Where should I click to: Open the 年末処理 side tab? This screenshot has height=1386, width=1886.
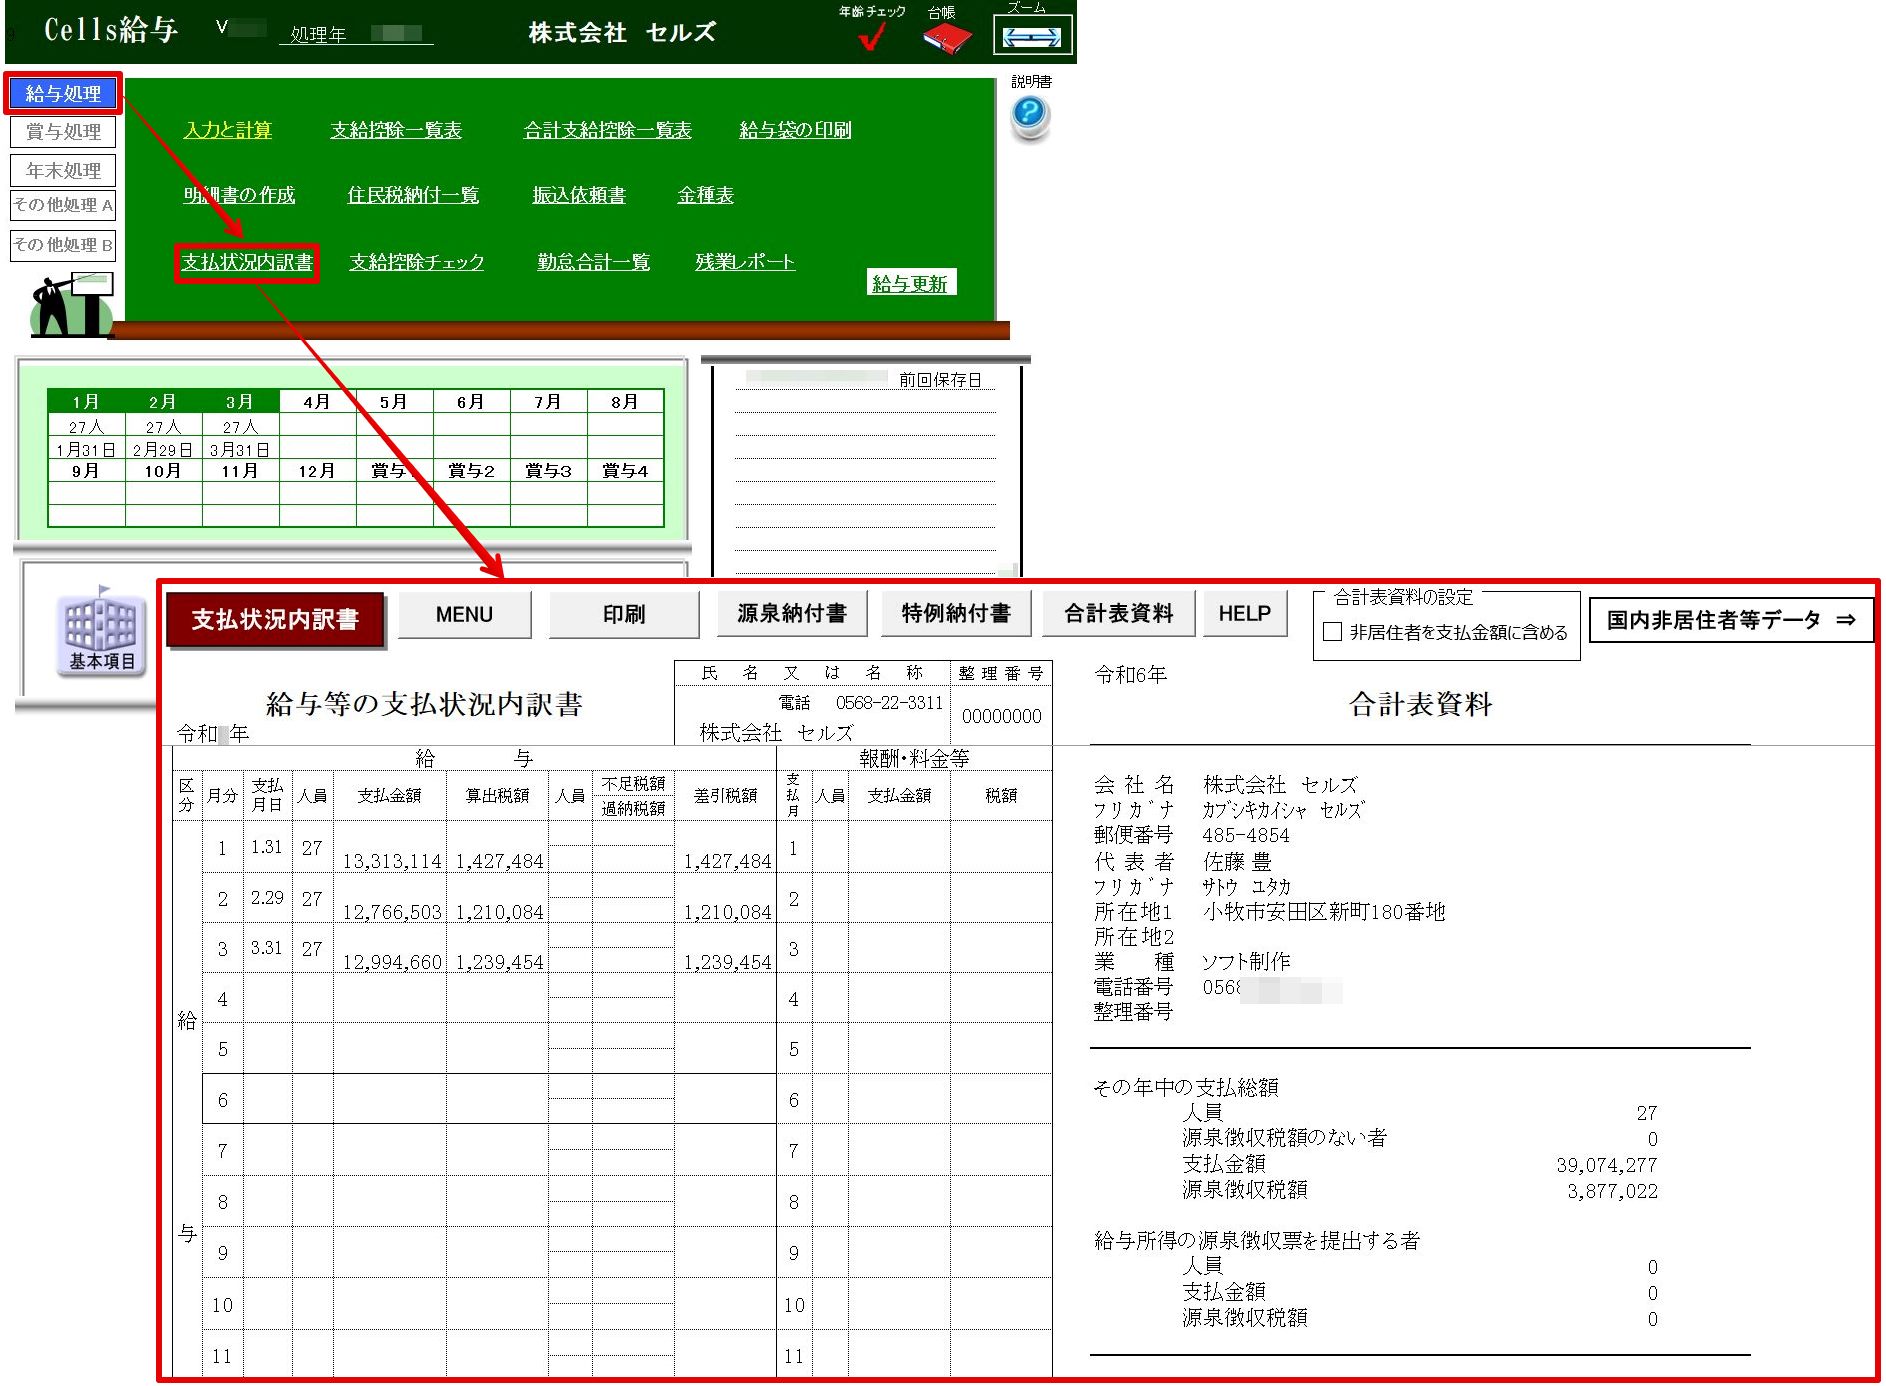pos(63,171)
